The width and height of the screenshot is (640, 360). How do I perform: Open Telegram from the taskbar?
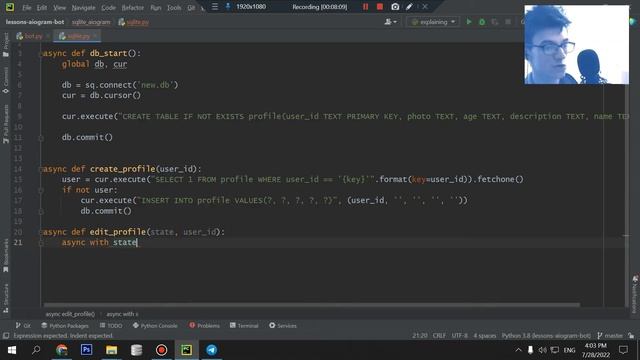coord(211,350)
